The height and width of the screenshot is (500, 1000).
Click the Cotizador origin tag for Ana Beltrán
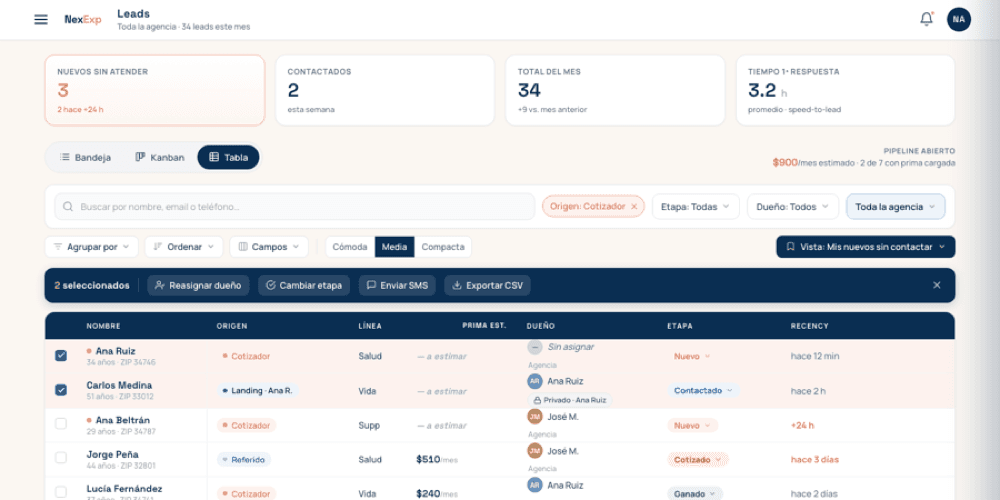(x=246, y=425)
